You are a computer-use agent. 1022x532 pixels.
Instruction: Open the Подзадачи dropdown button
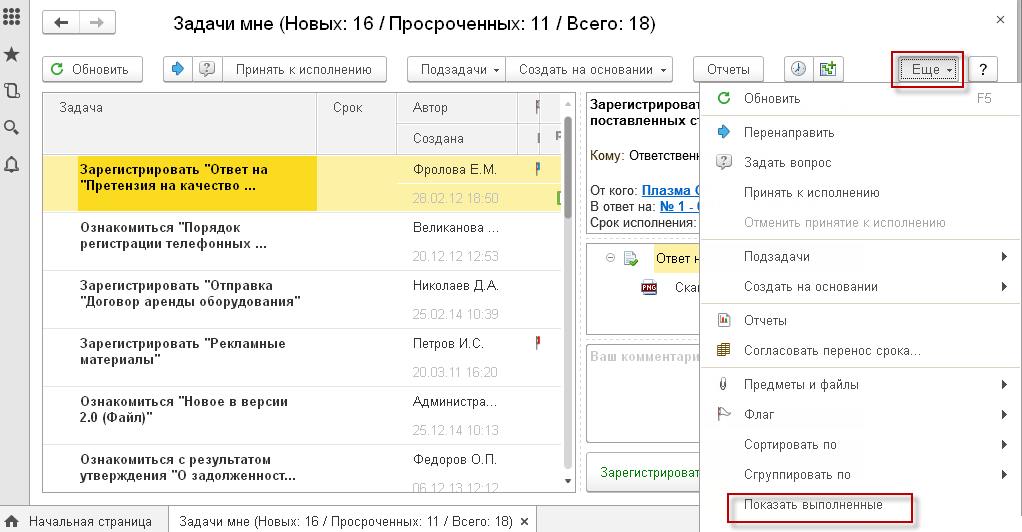[455, 69]
